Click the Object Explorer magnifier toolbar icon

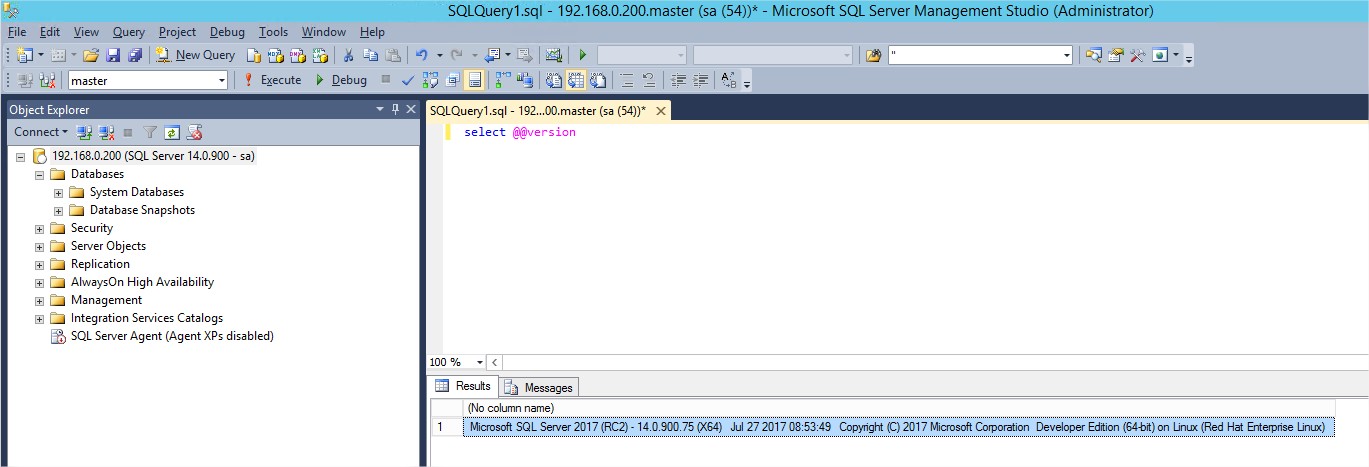click(x=1094, y=55)
